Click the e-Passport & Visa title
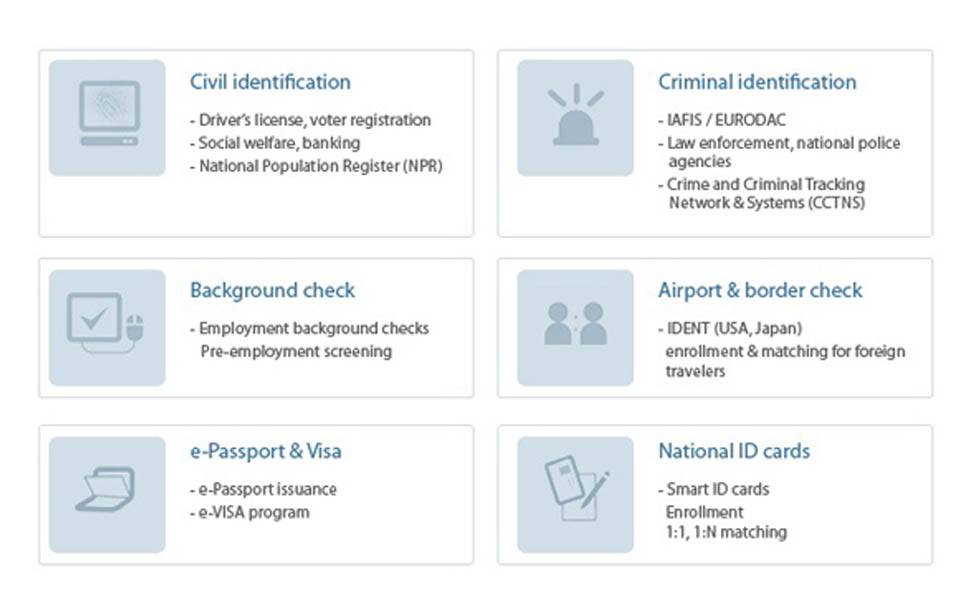The height and width of the screenshot is (615, 973). (x=266, y=451)
